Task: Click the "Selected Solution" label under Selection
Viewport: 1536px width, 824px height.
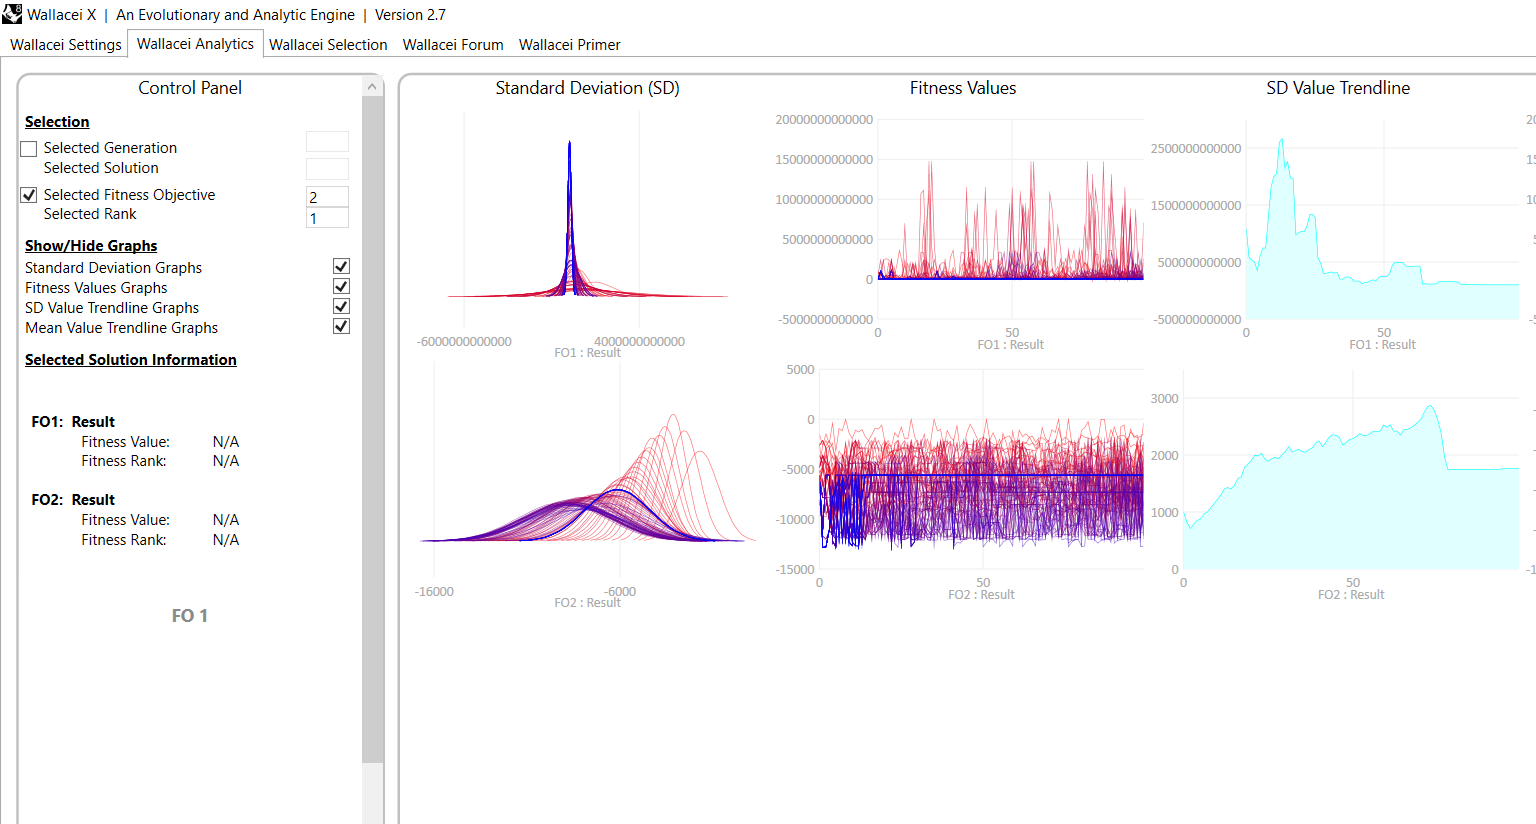Action: [101, 168]
